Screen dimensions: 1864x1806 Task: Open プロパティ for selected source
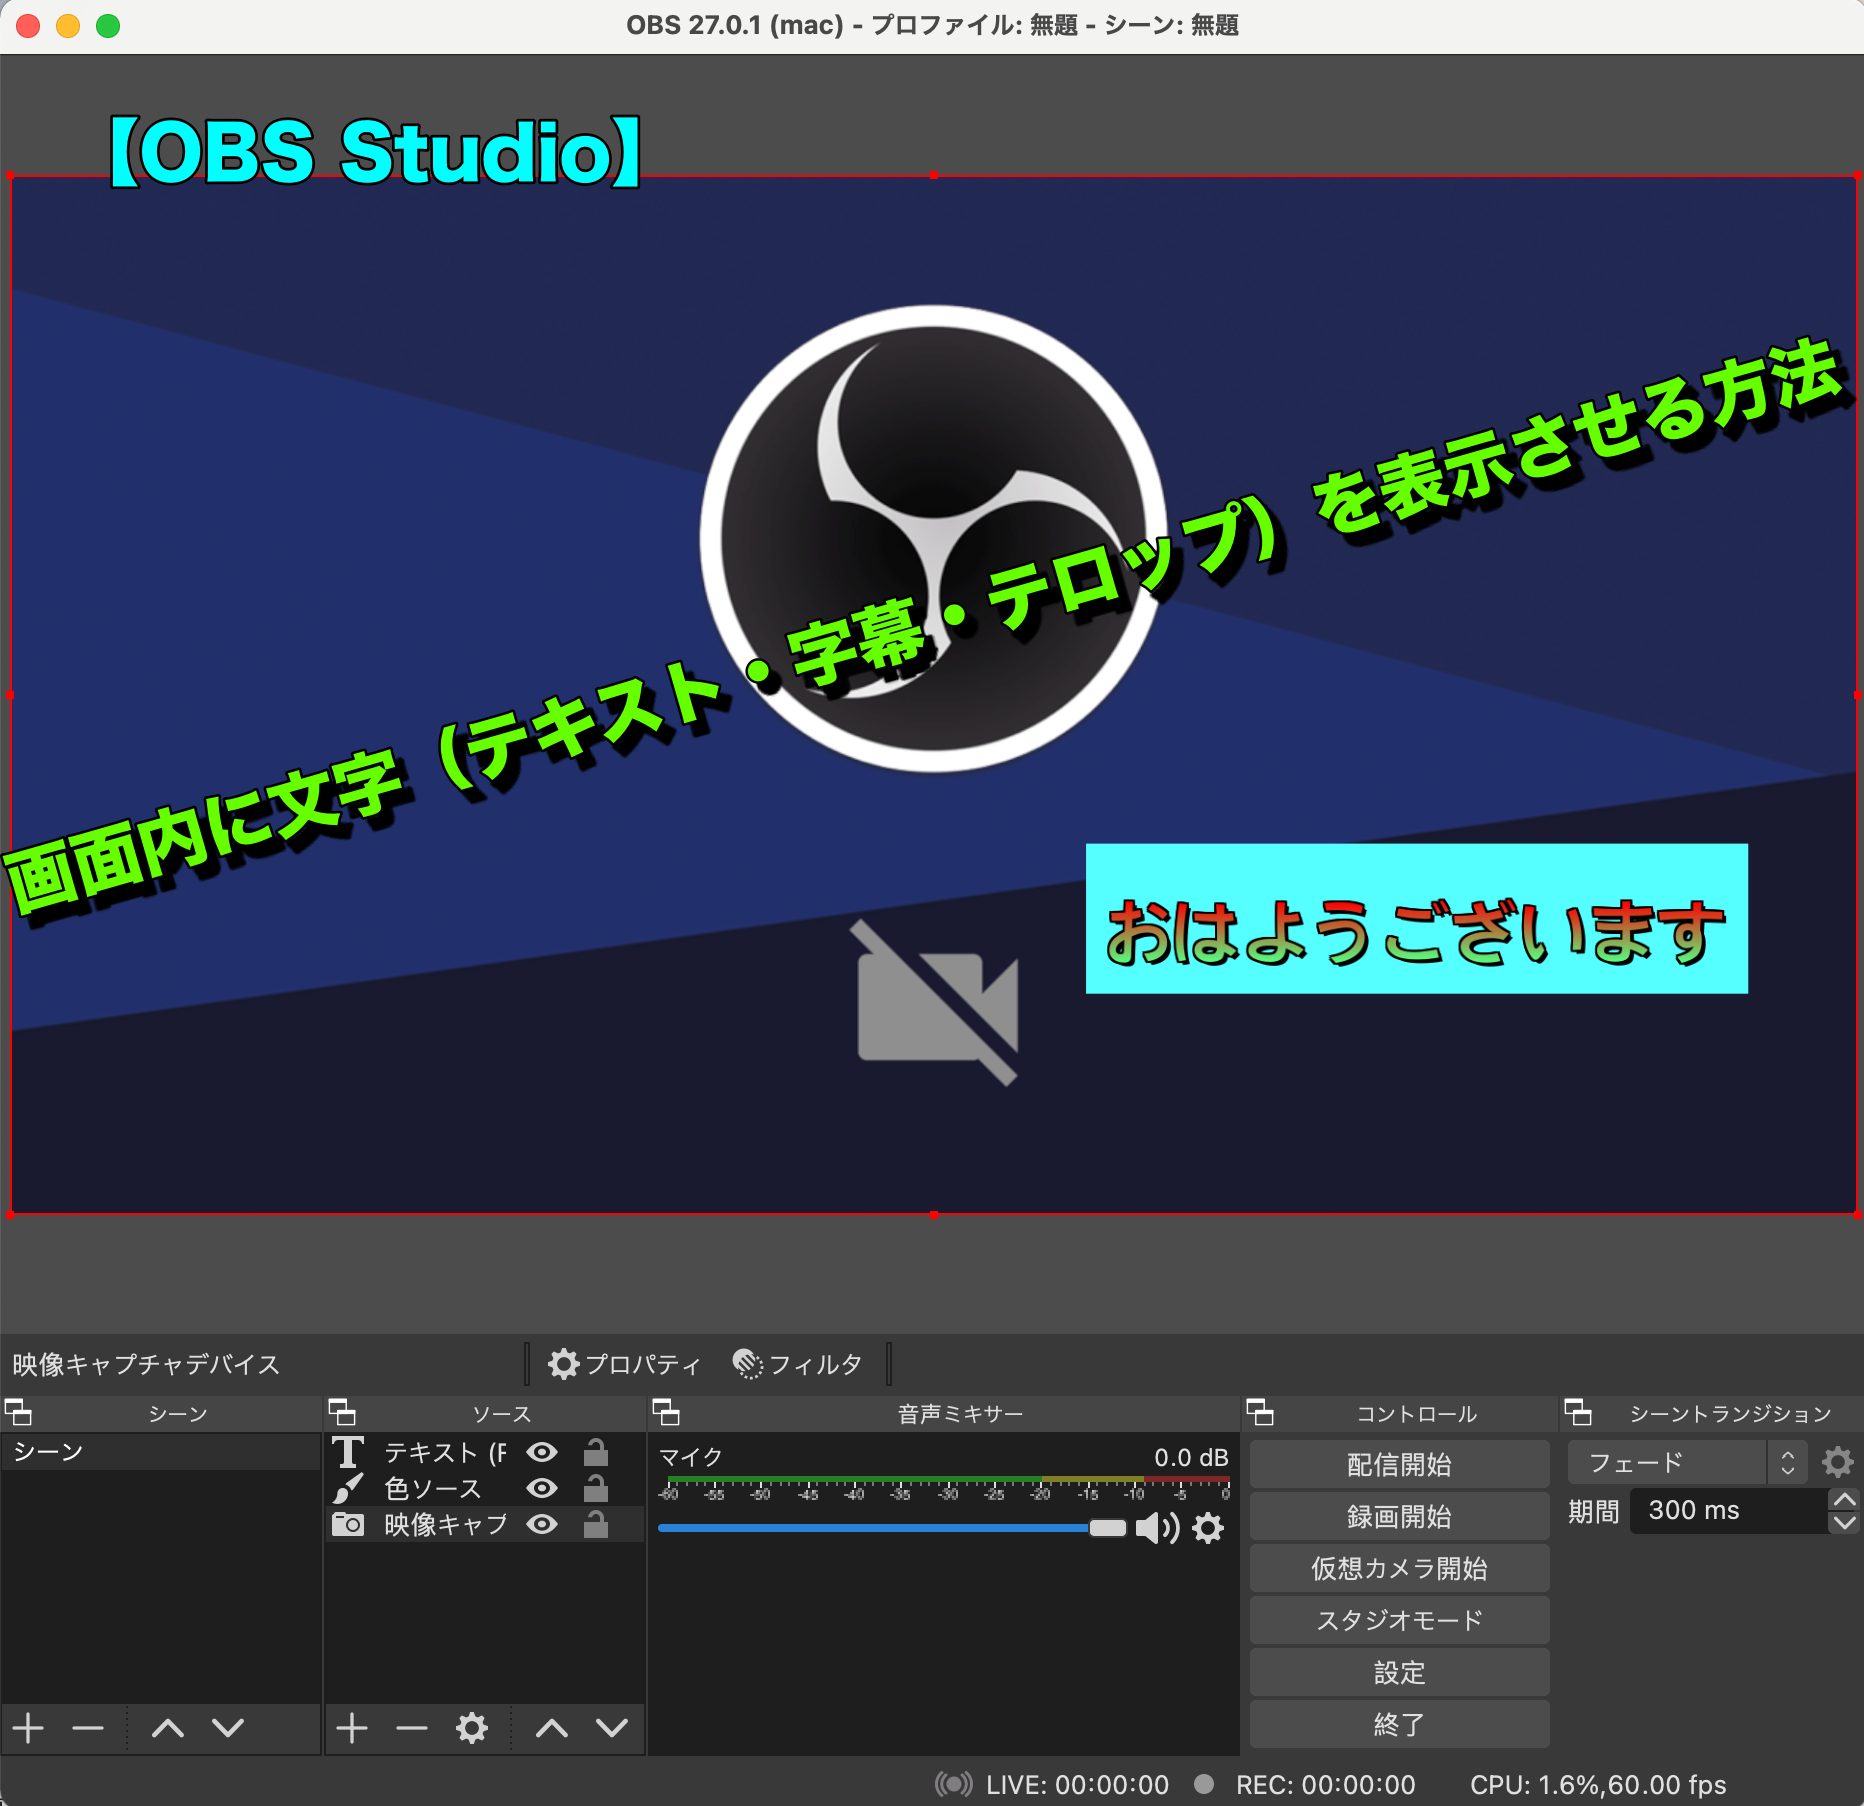click(x=624, y=1364)
